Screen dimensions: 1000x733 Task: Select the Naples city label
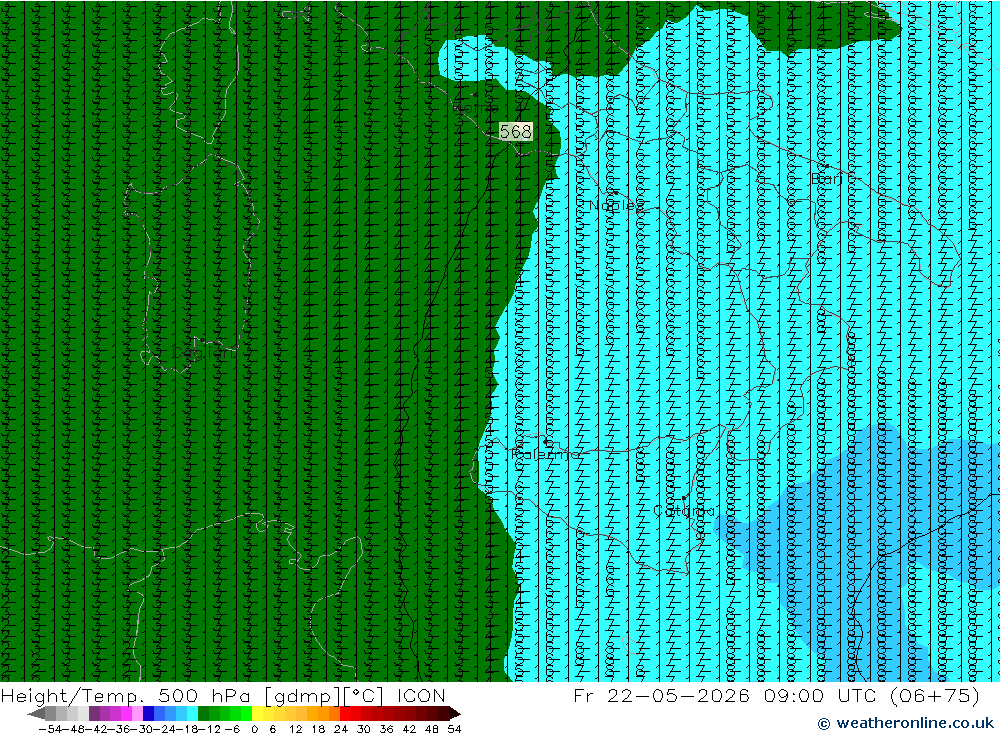click(x=617, y=205)
